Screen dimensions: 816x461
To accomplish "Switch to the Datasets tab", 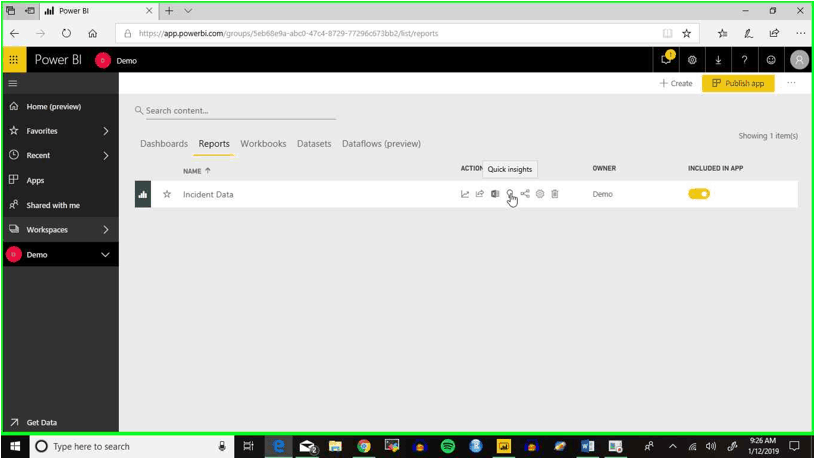I will 314,144.
